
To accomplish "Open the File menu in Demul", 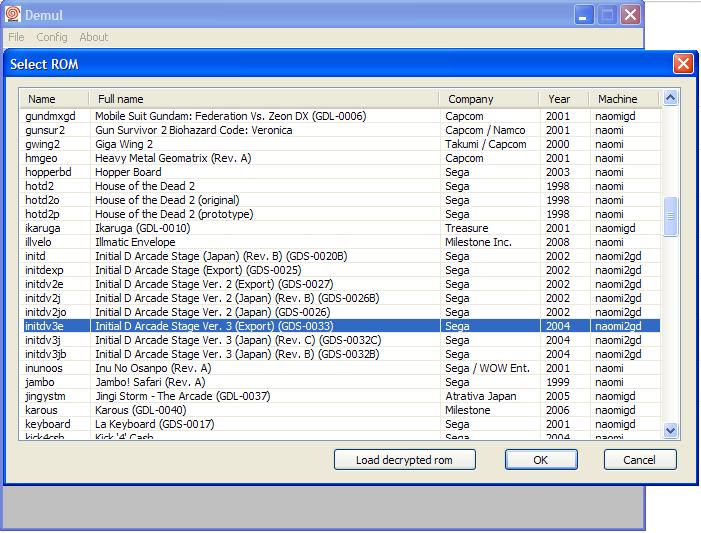I will [x=16, y=37].
